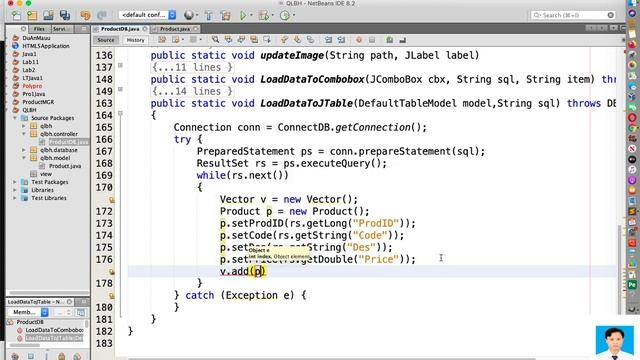Click the Last Edit icon in editor toolbar
Viewport: 640px width, 360px height.
click(x=162, y=40)
